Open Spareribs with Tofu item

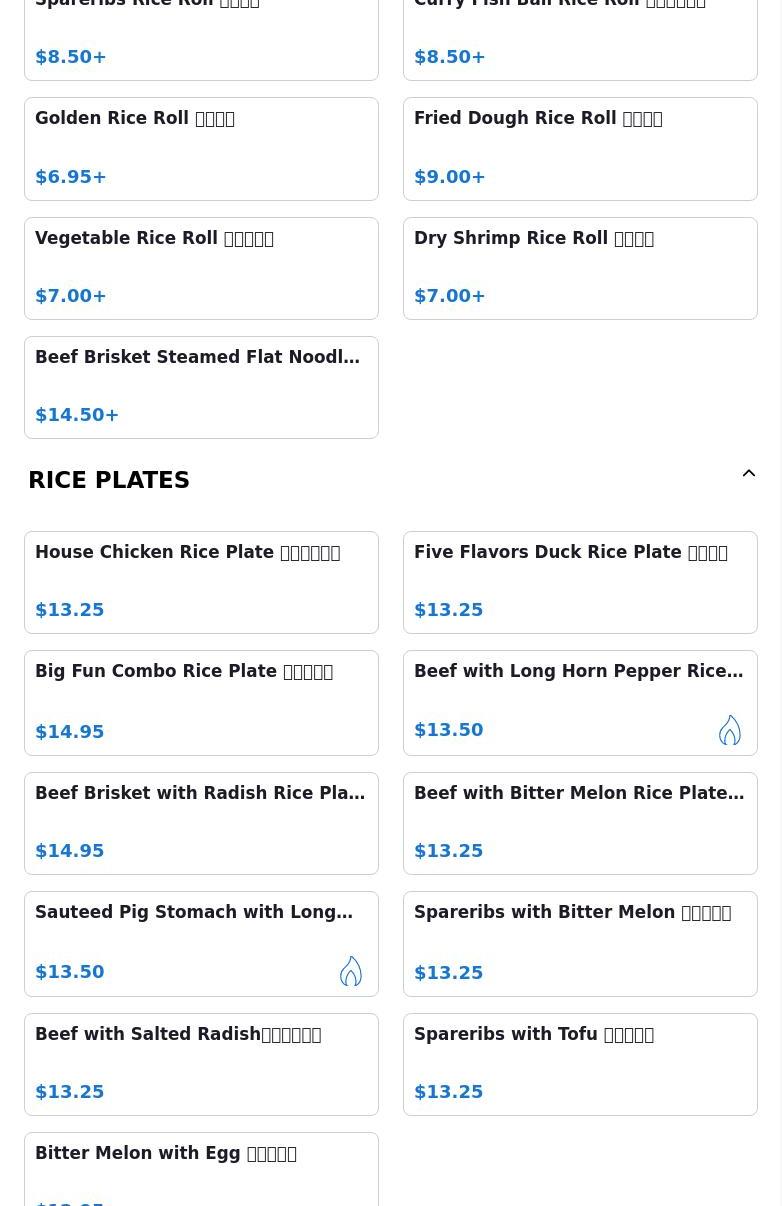(x=580, y=1064)
